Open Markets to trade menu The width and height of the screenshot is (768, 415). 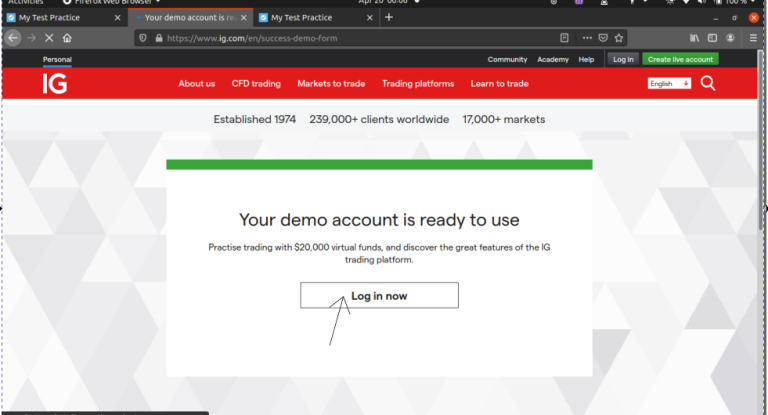[331, 84]
